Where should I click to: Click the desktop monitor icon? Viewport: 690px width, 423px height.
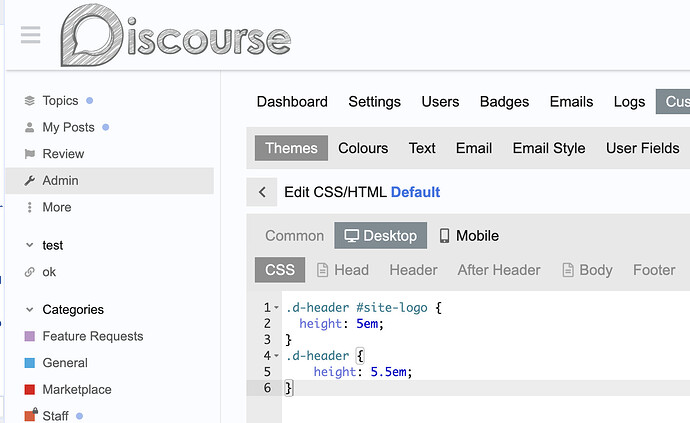tap(351, 236)
